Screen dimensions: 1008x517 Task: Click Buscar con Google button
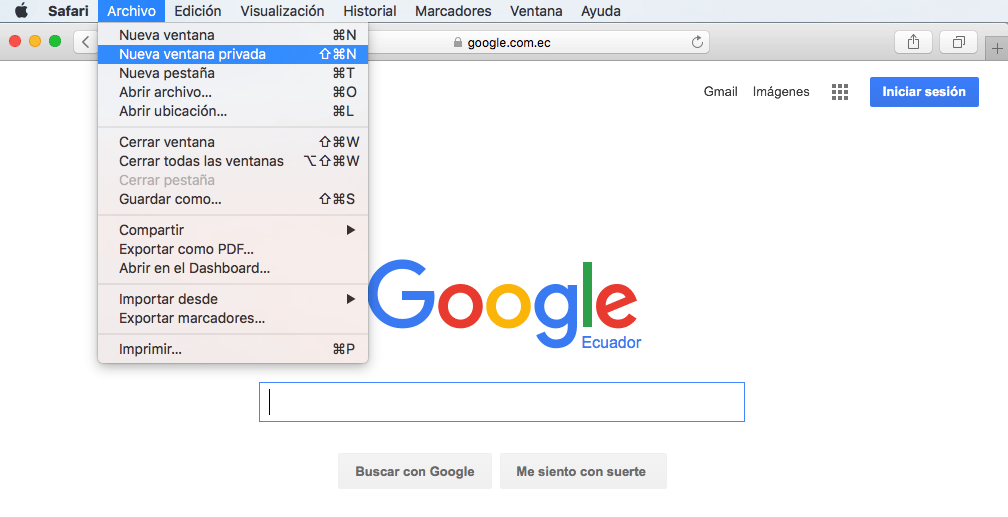pyautogui.click(x=415, y=471)
